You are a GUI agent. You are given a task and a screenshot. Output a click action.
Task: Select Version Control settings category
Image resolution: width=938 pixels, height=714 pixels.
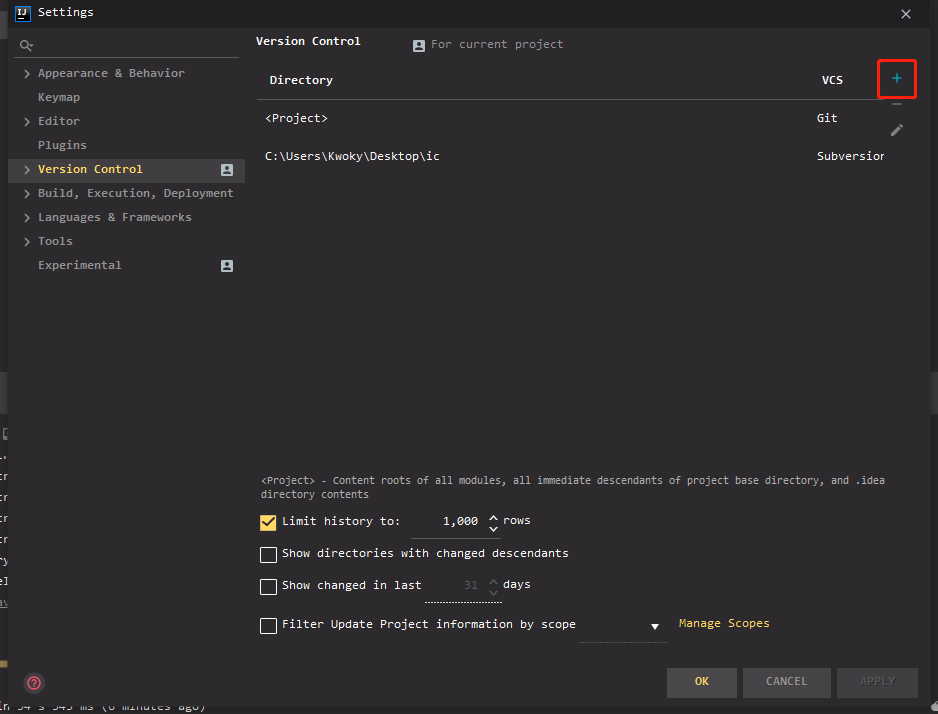click(90, 169)
